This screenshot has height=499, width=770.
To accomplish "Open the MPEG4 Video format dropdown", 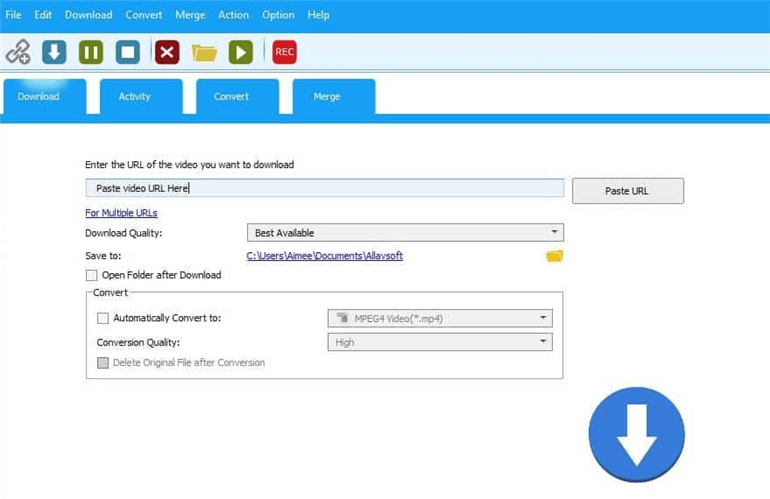I will coord(440,318).
